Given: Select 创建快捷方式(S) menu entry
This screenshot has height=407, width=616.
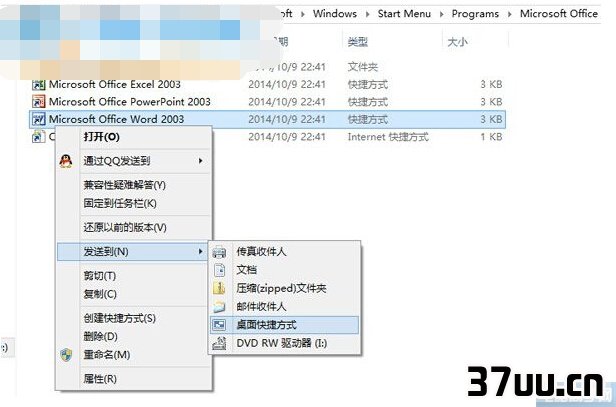Looking at the screenshot, I should [x=119, y=318].
